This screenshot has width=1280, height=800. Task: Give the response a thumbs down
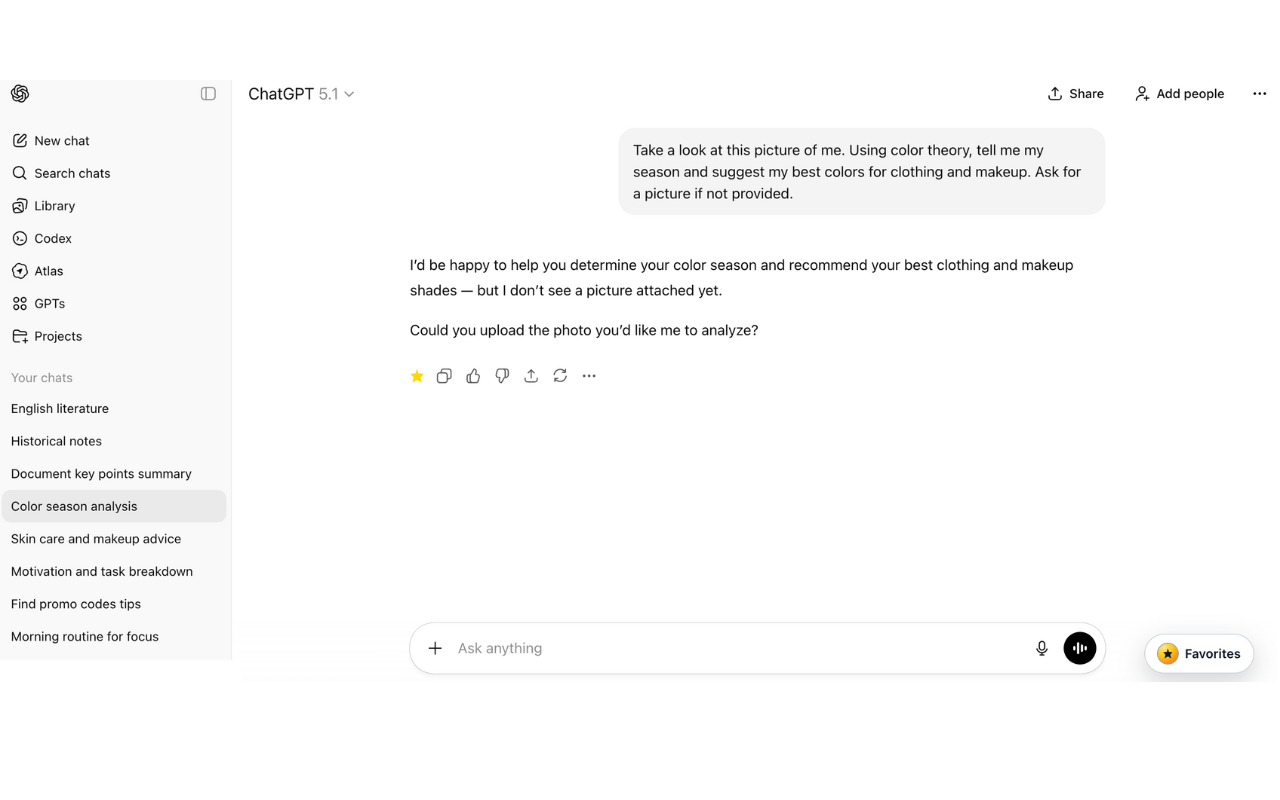502,375
